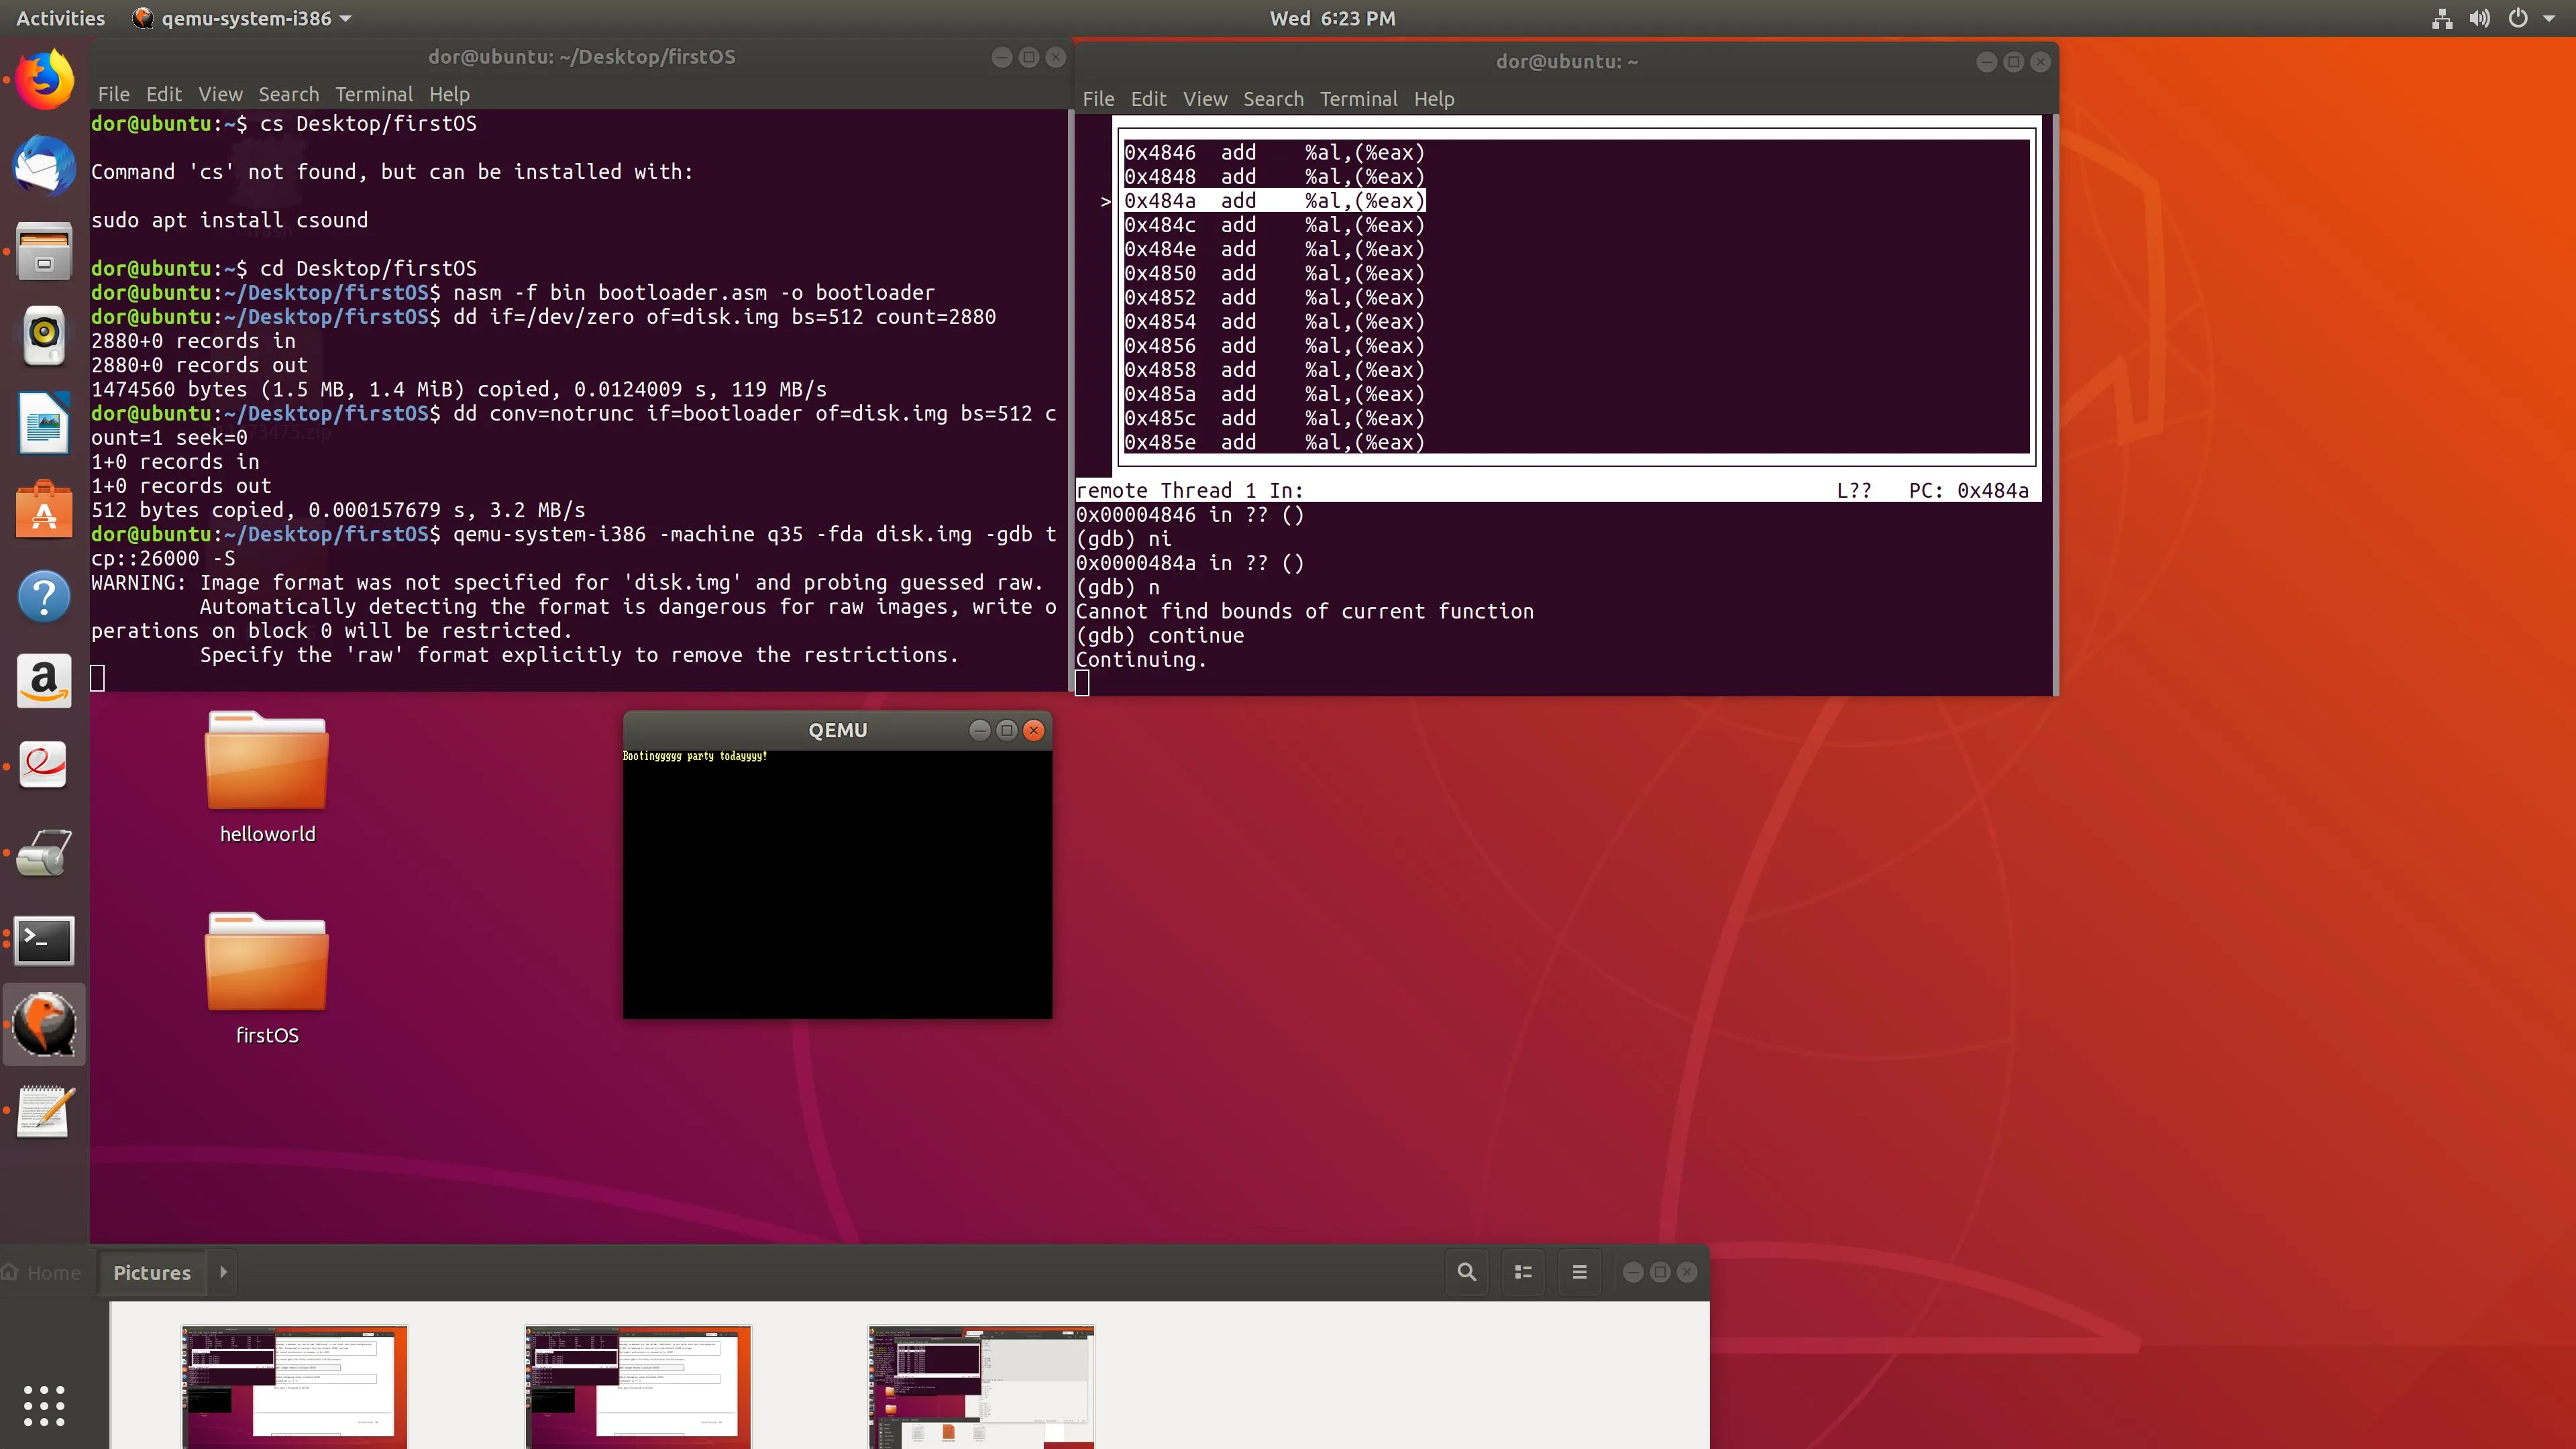The image size is (2576, 1449).
Task: Open Firefox from the dock
Action: coord(44,80)
